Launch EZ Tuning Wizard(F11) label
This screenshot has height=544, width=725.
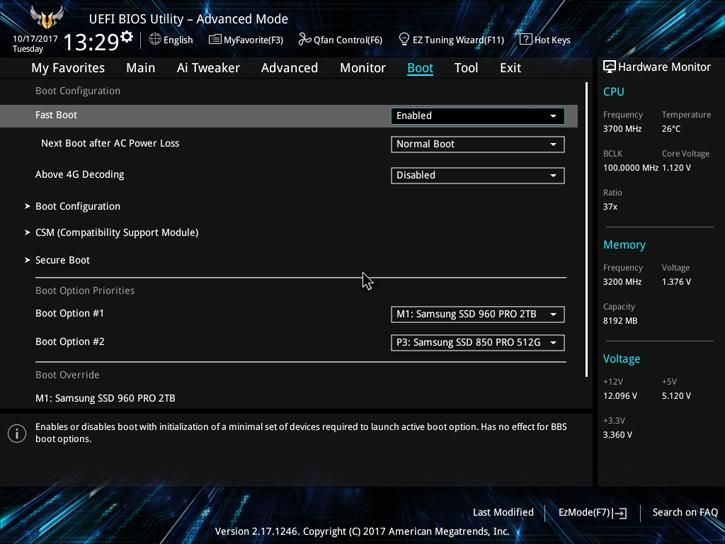pyautogui.click(x=458, y=40)
